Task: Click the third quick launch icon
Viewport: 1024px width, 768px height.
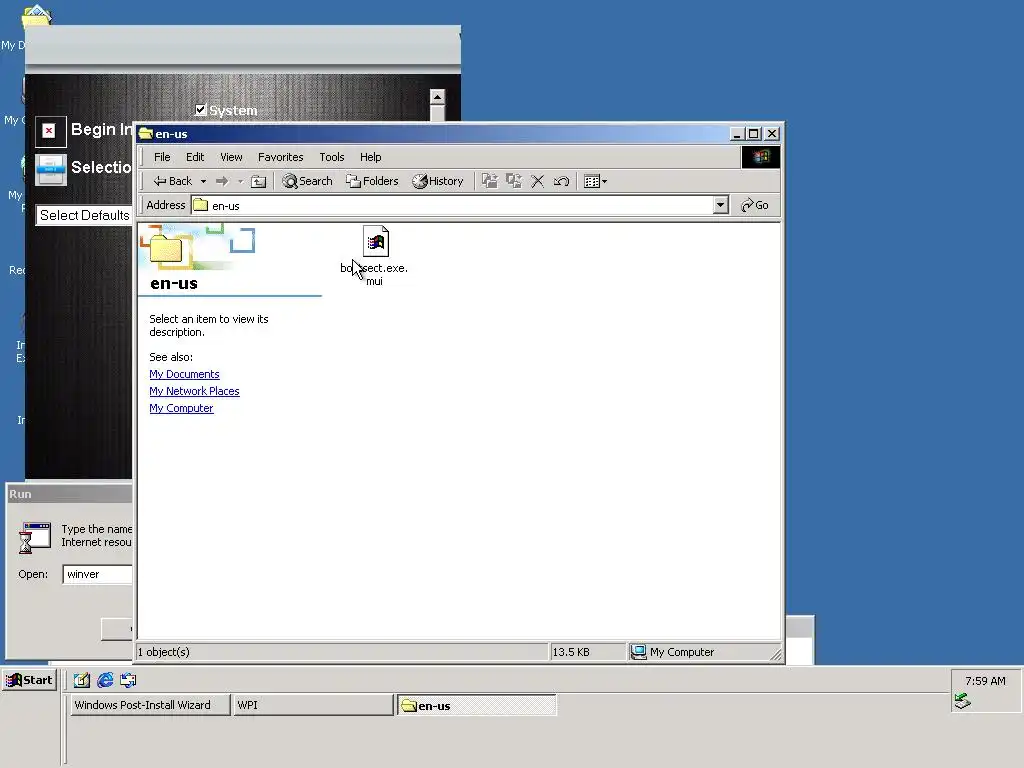Action: click(128, 680)
